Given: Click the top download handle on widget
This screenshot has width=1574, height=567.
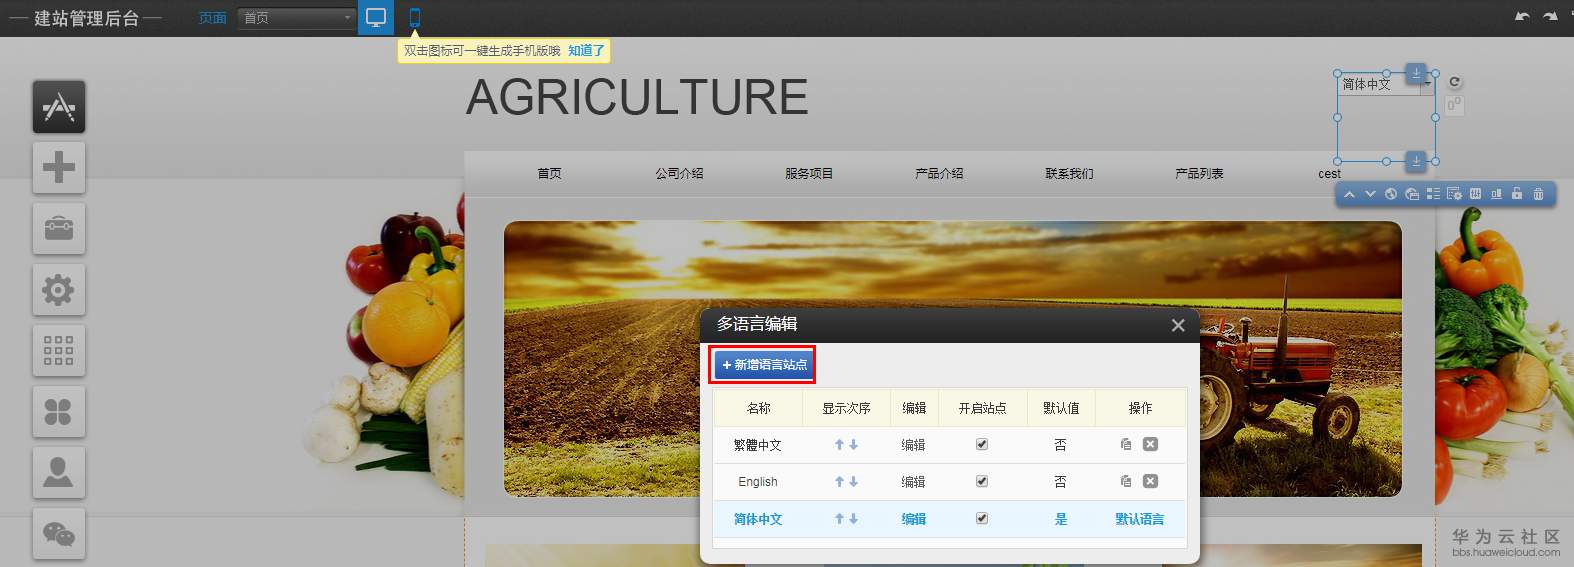Looking at the screenshot, I should click(1416, 73).
